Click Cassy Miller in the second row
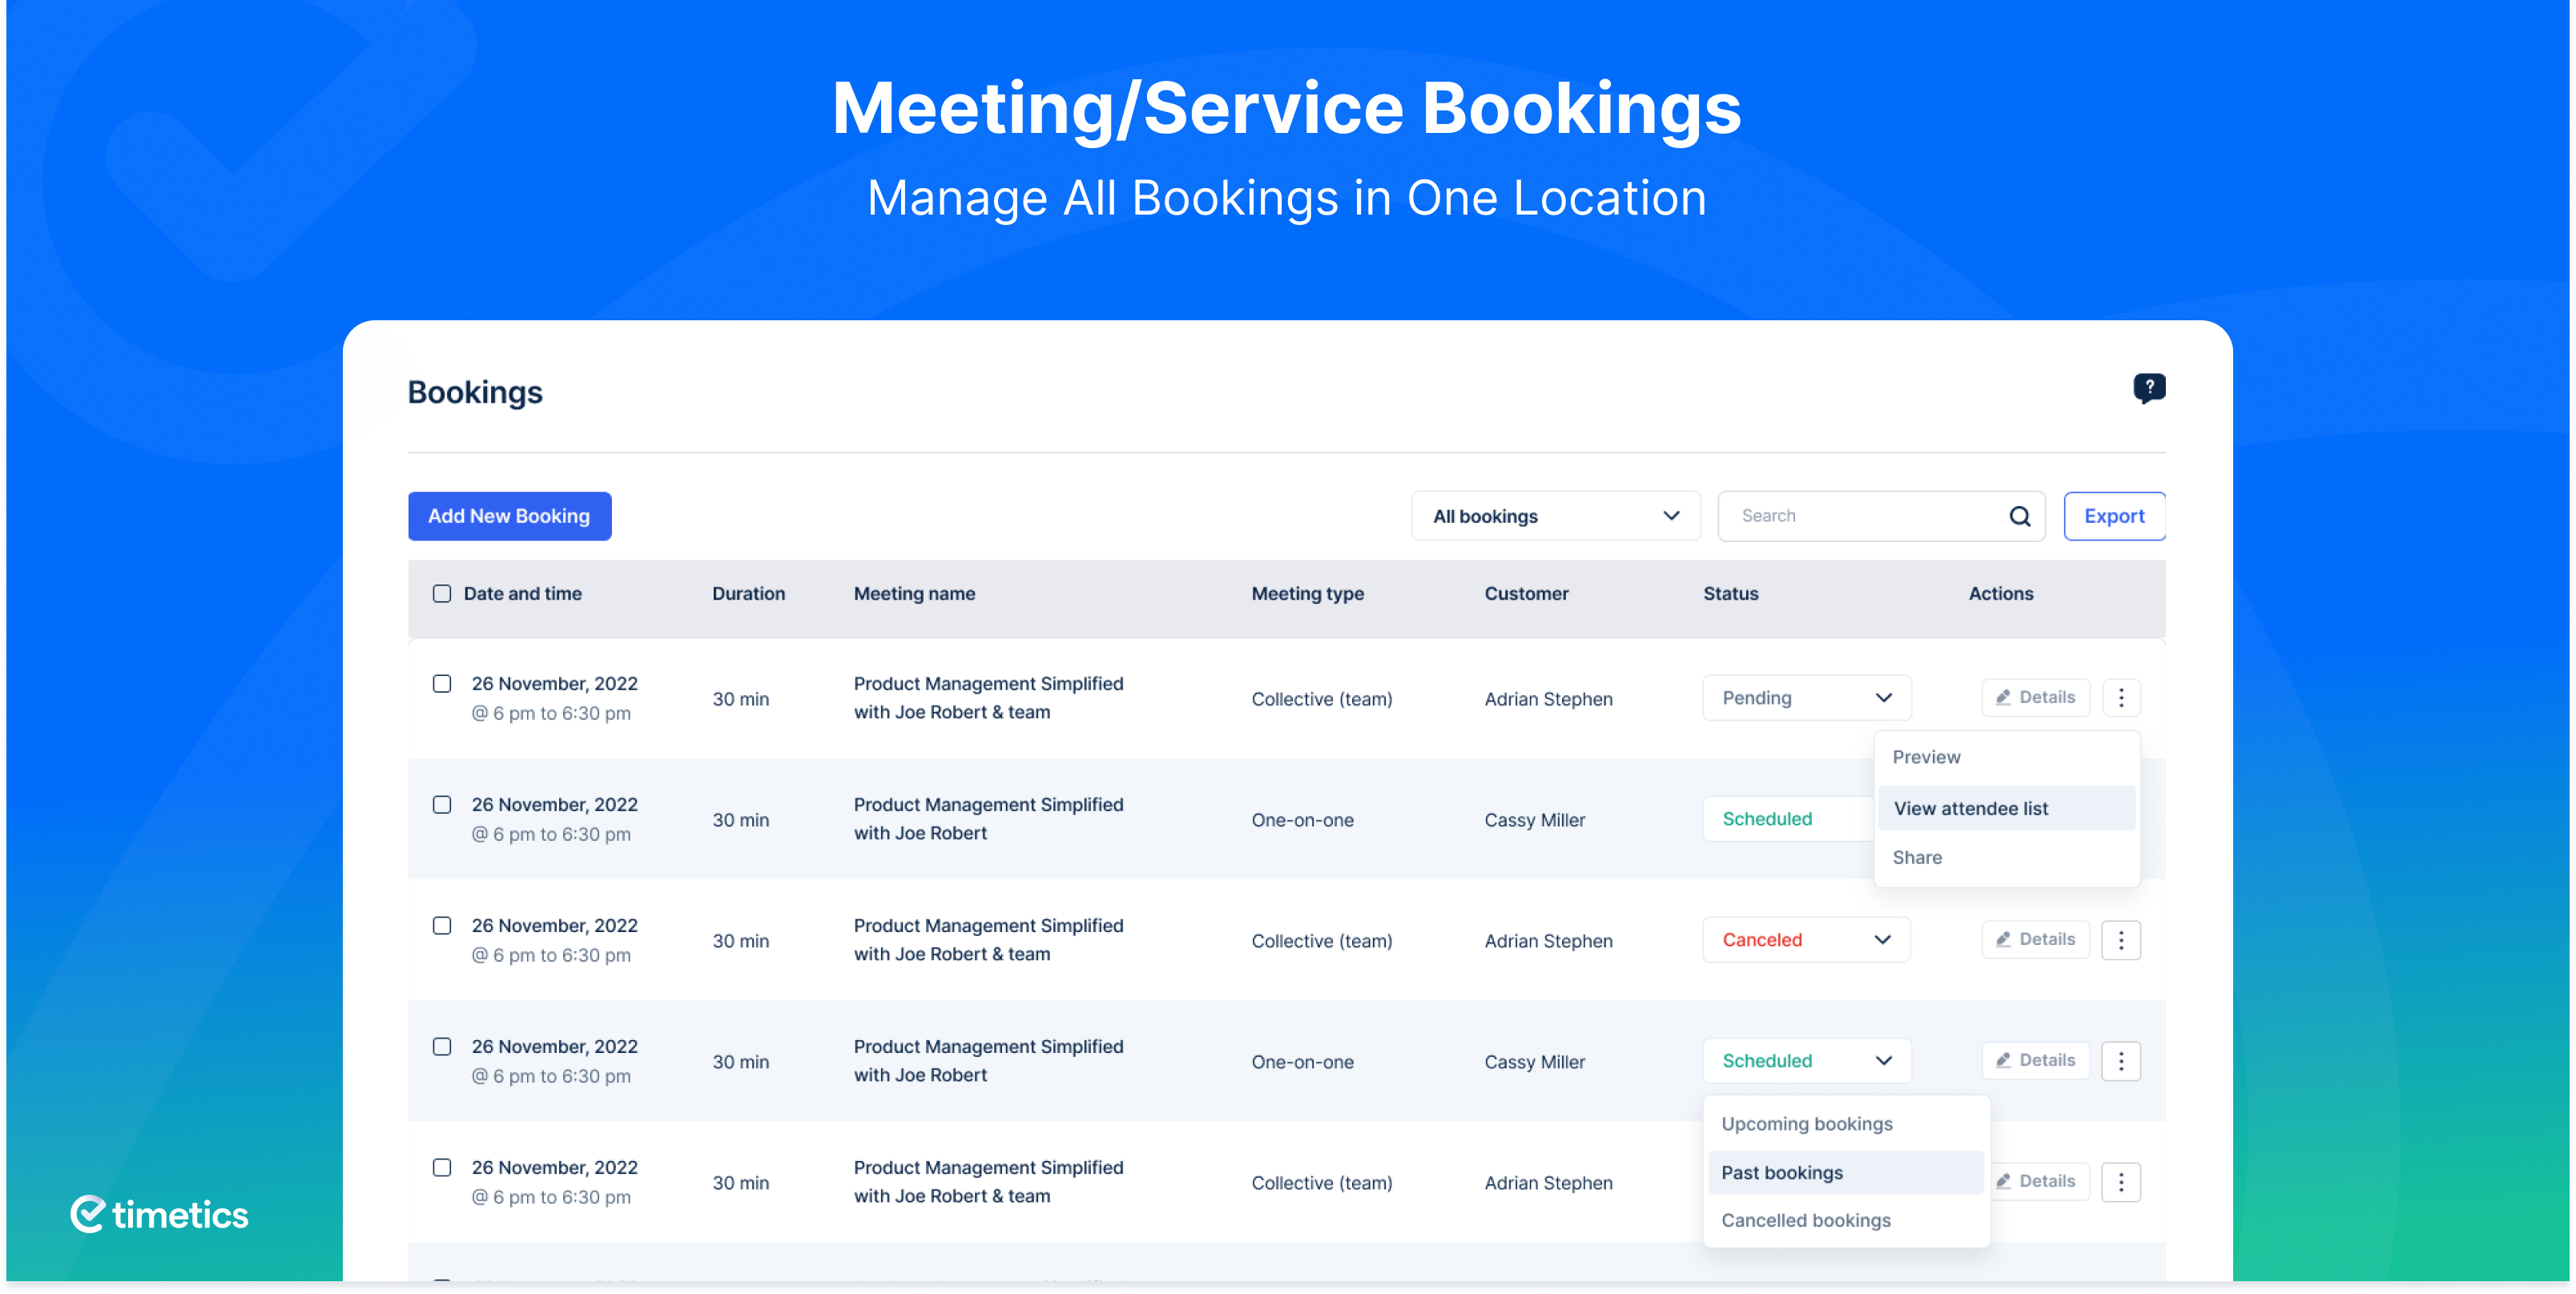The width and height of the screenshot is (2576, 1294). pos(1534,820)
